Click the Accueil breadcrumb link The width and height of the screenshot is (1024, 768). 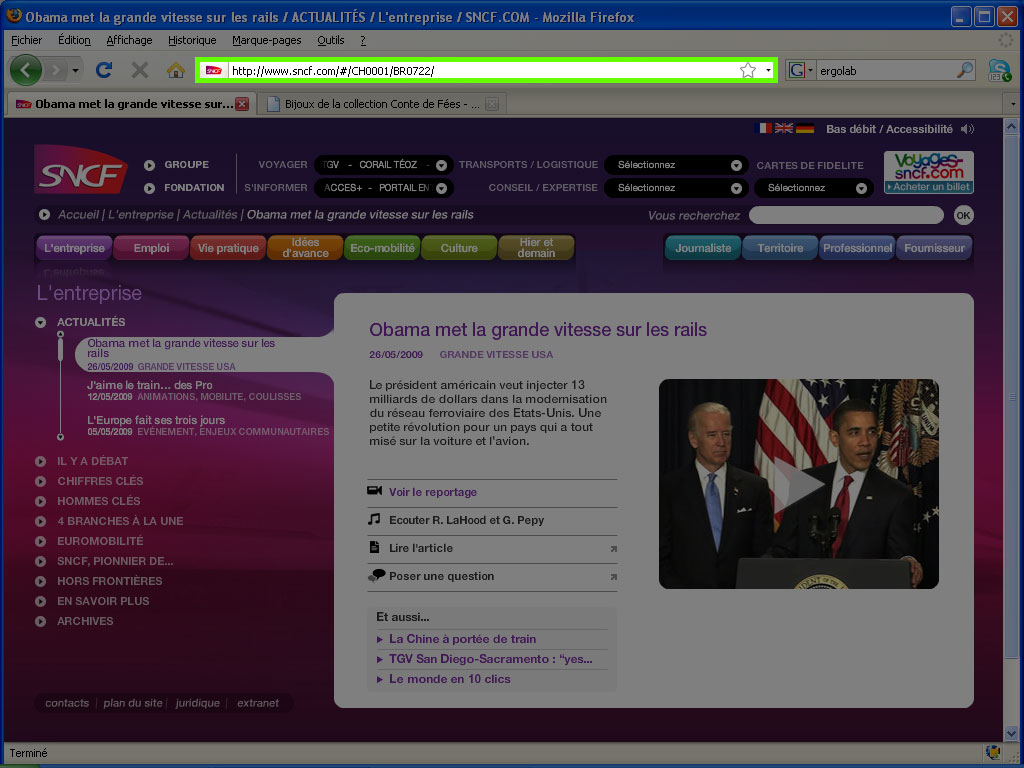(78, 215)
